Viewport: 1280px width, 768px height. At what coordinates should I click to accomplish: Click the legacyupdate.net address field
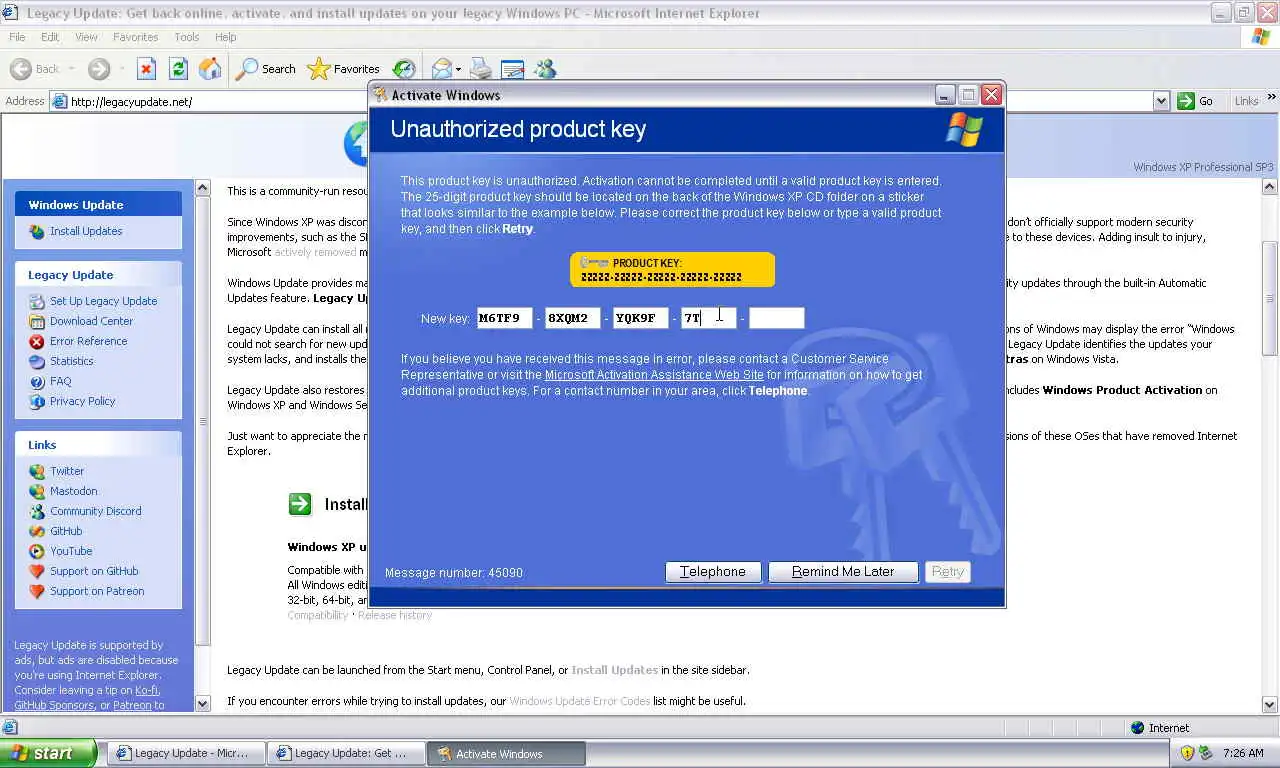point(610,101)
